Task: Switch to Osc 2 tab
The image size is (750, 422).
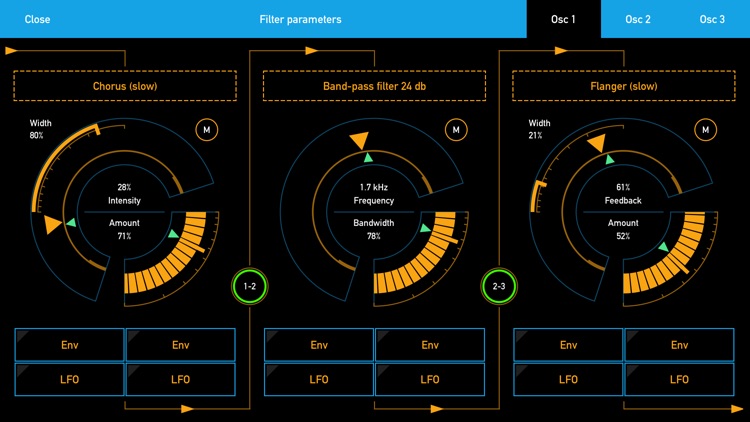Action: coord(638,19)
